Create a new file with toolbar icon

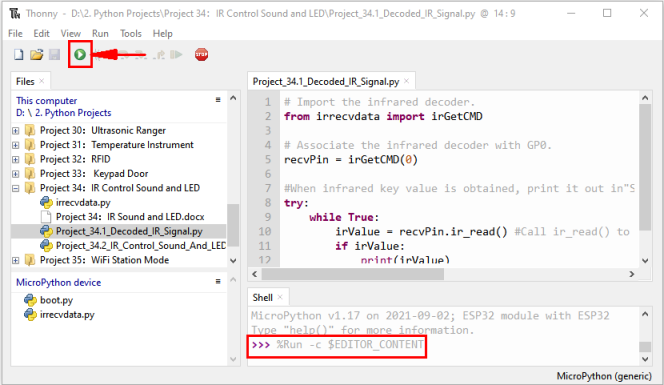click(x=19, y=55)
